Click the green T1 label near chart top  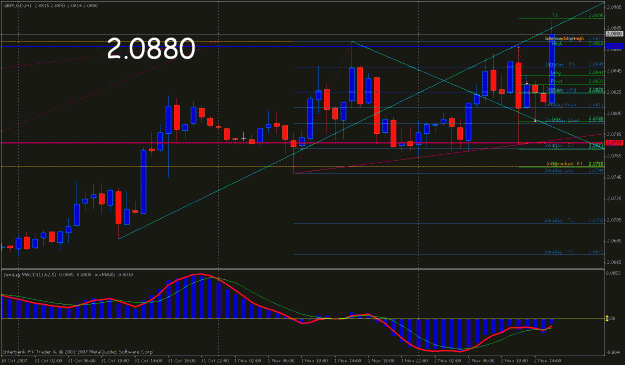click(555, 16)
